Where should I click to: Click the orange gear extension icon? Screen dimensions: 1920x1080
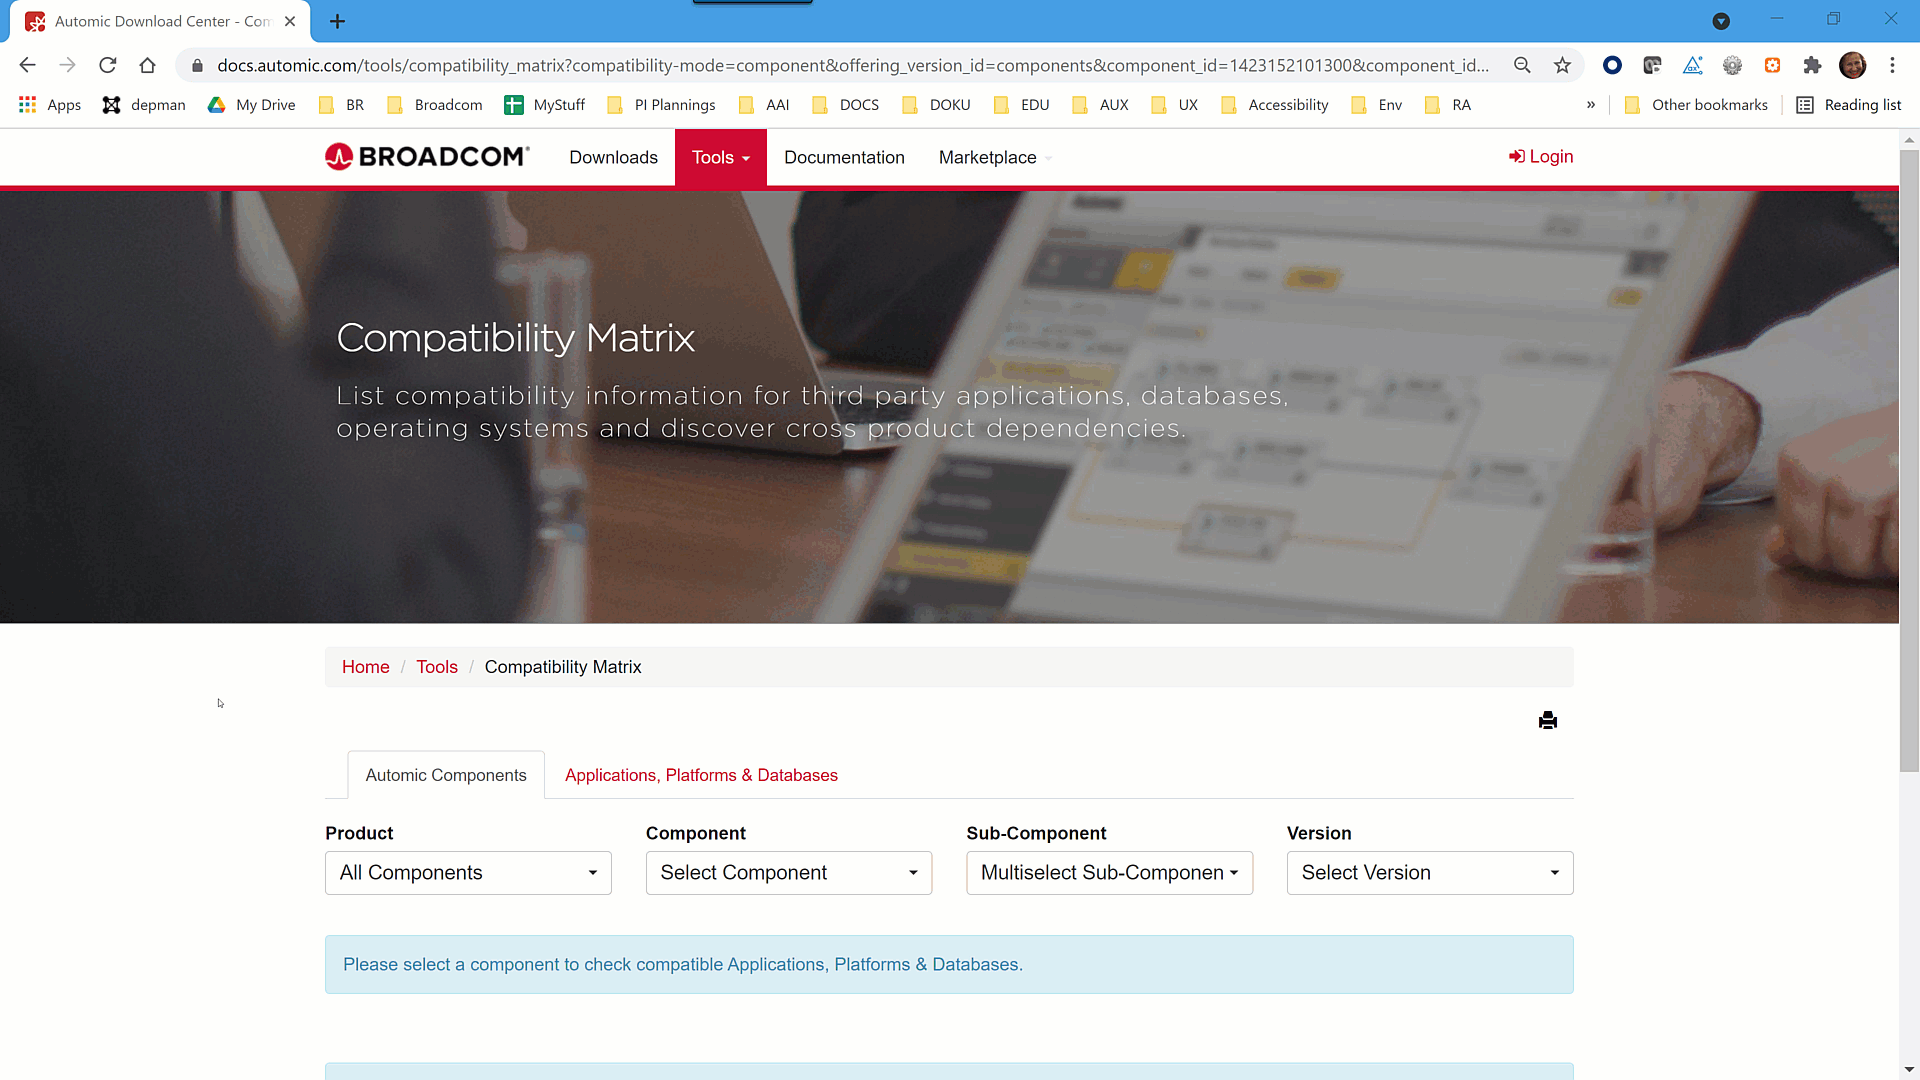point(1773,65)
